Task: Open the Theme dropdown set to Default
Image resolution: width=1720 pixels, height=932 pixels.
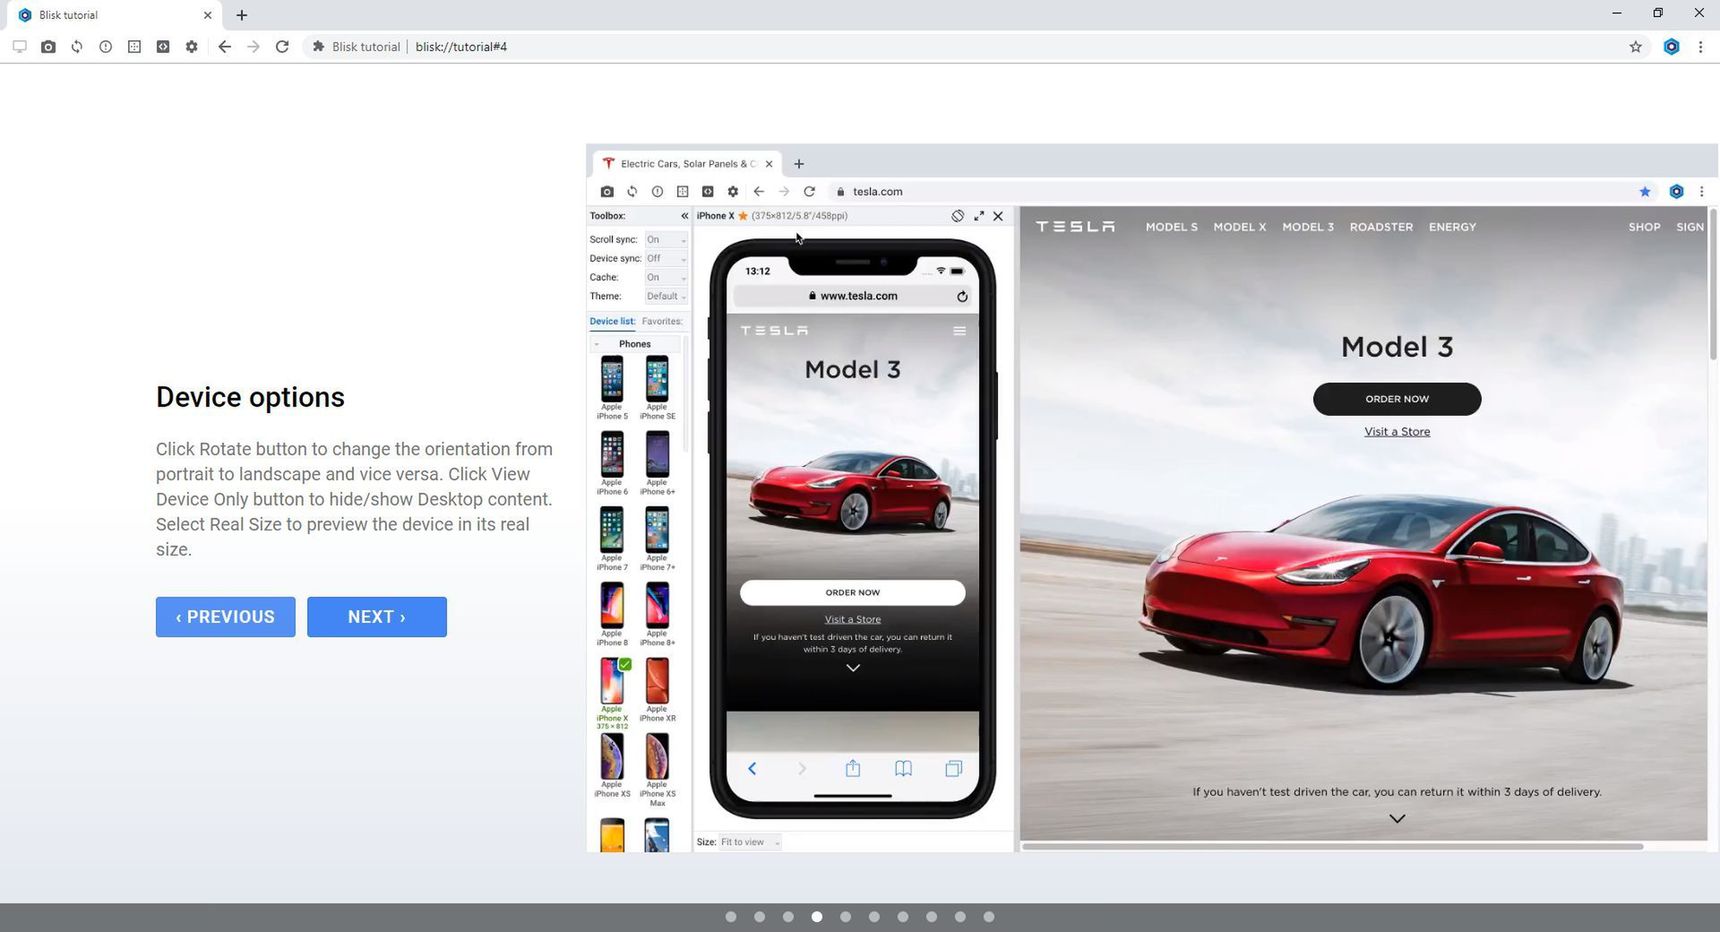Action: point(666,297)
